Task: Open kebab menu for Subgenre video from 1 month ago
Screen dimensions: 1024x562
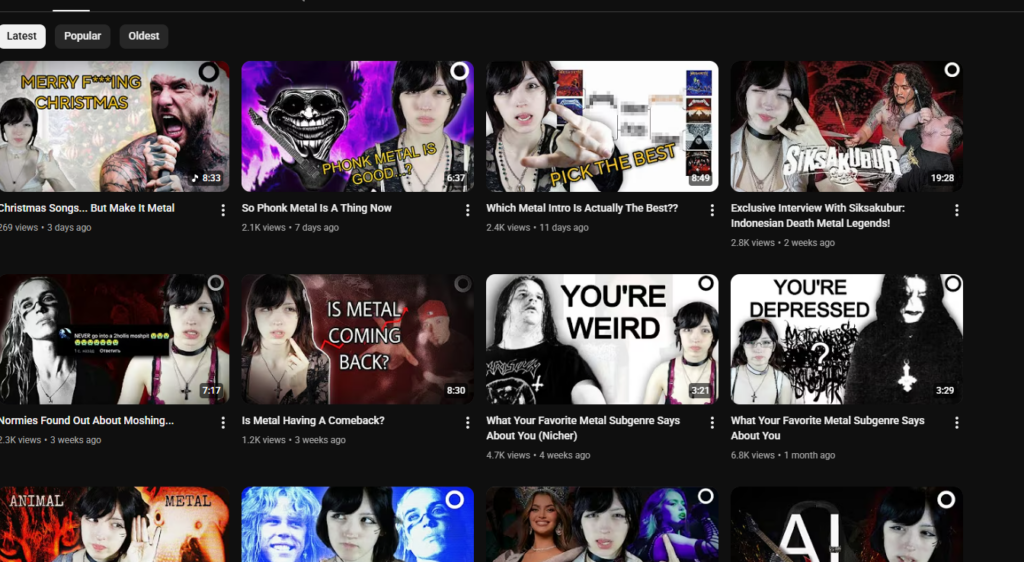Action: (x=956, y=422)
